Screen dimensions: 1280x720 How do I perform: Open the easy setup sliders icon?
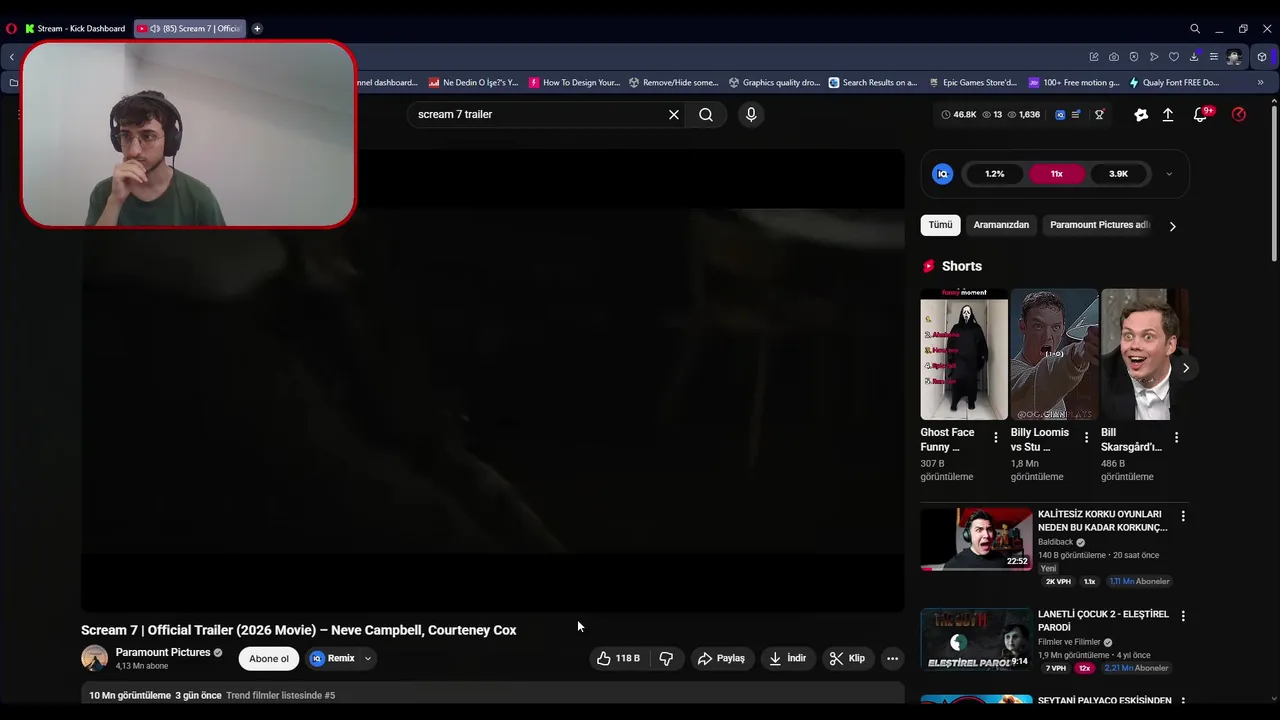point(1214,57)
